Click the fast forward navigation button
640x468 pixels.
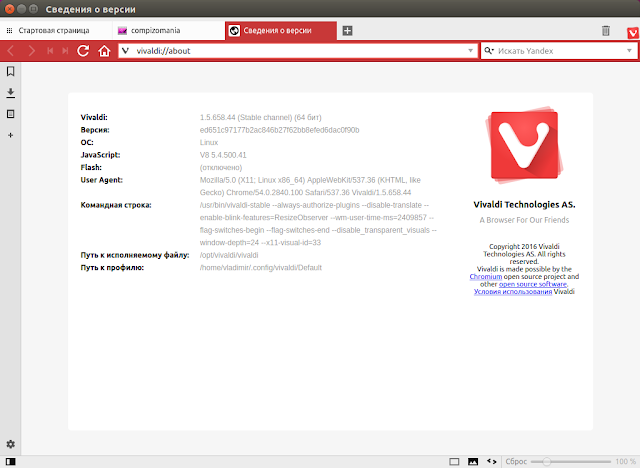click(65, 51)
